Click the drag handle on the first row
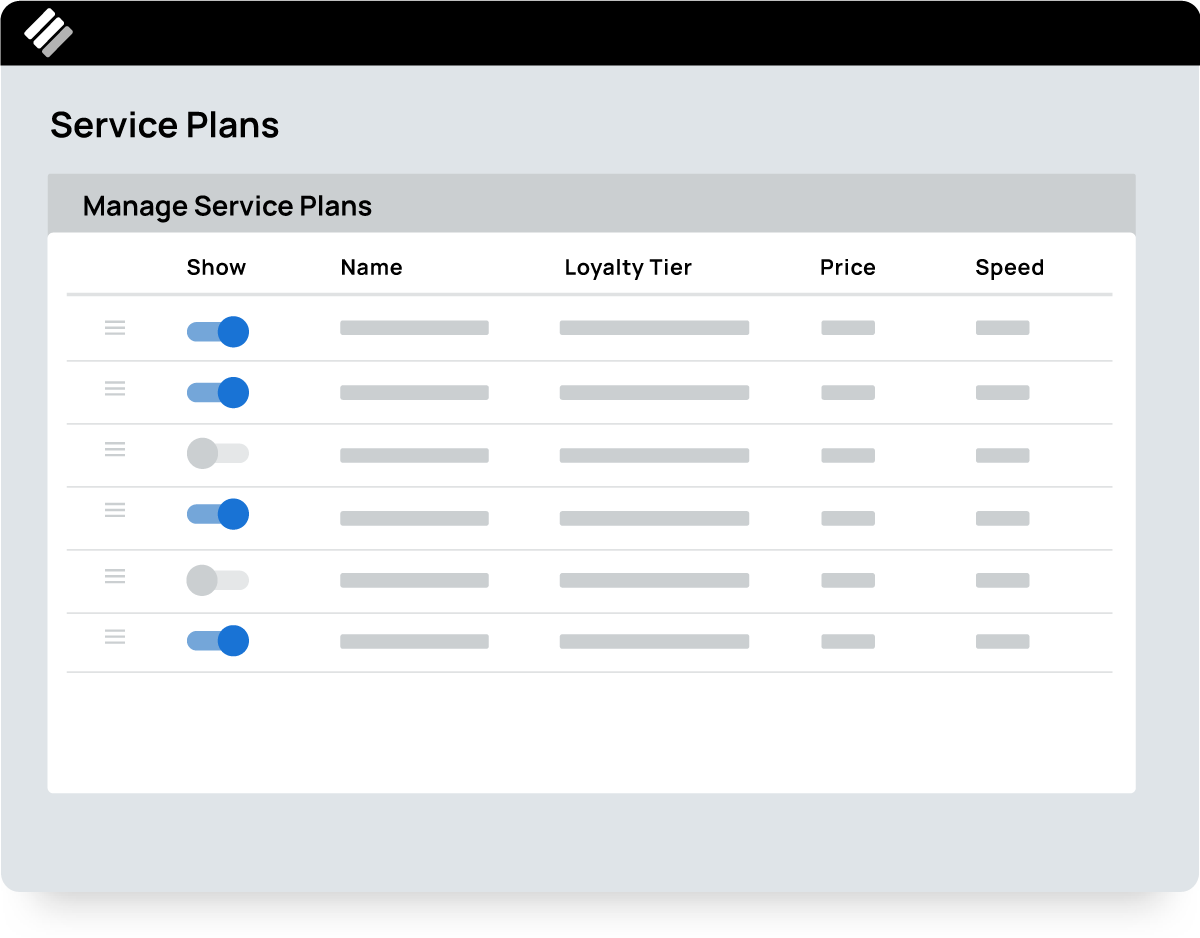The image size is (1200, 938). coord(115,327)
